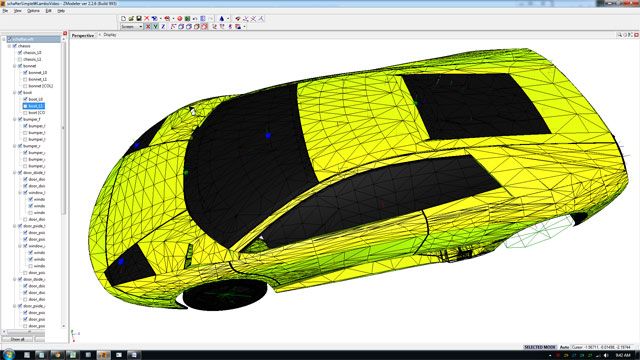Image resolution: width=640 pixels, height=360 pixels.
Task: Click the Windows Start button
Action: click(8, 355)
